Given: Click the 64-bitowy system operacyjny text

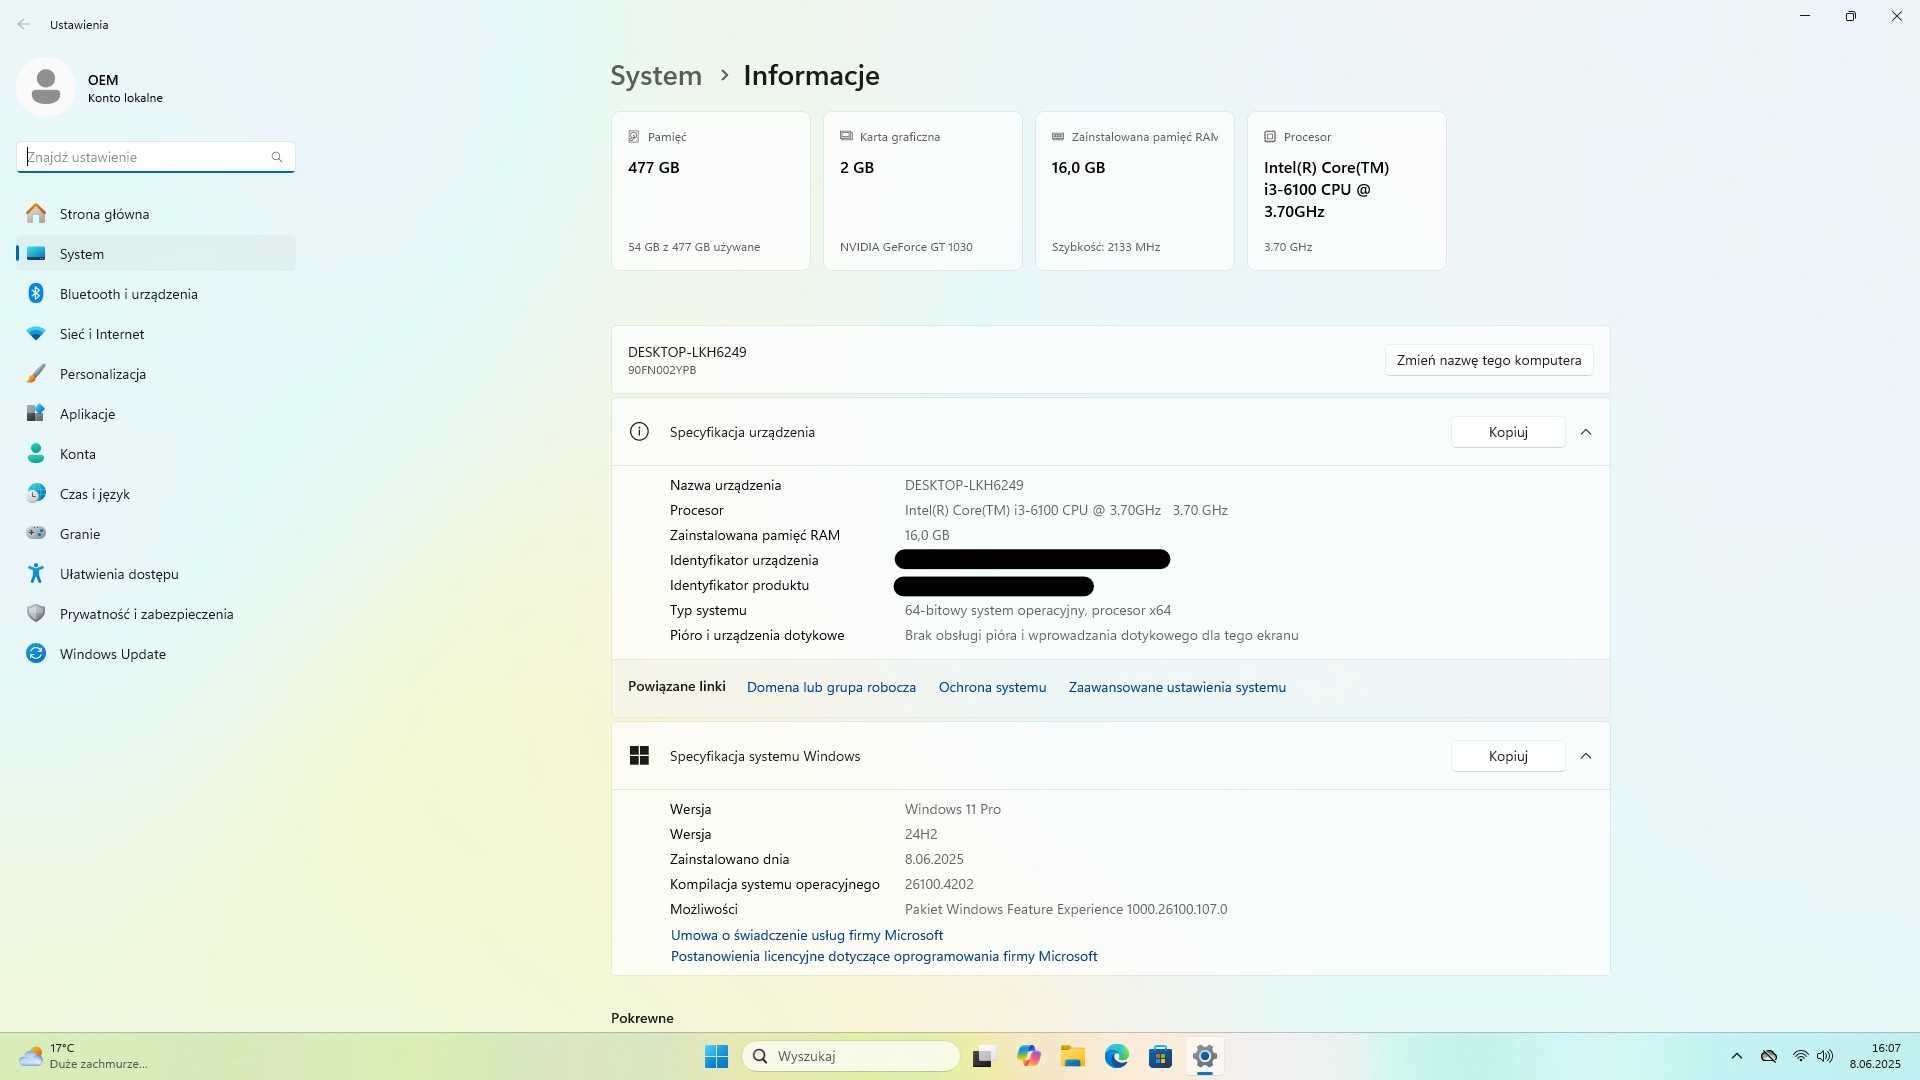Looking at the screenshot, I should tap(1038, 610).
